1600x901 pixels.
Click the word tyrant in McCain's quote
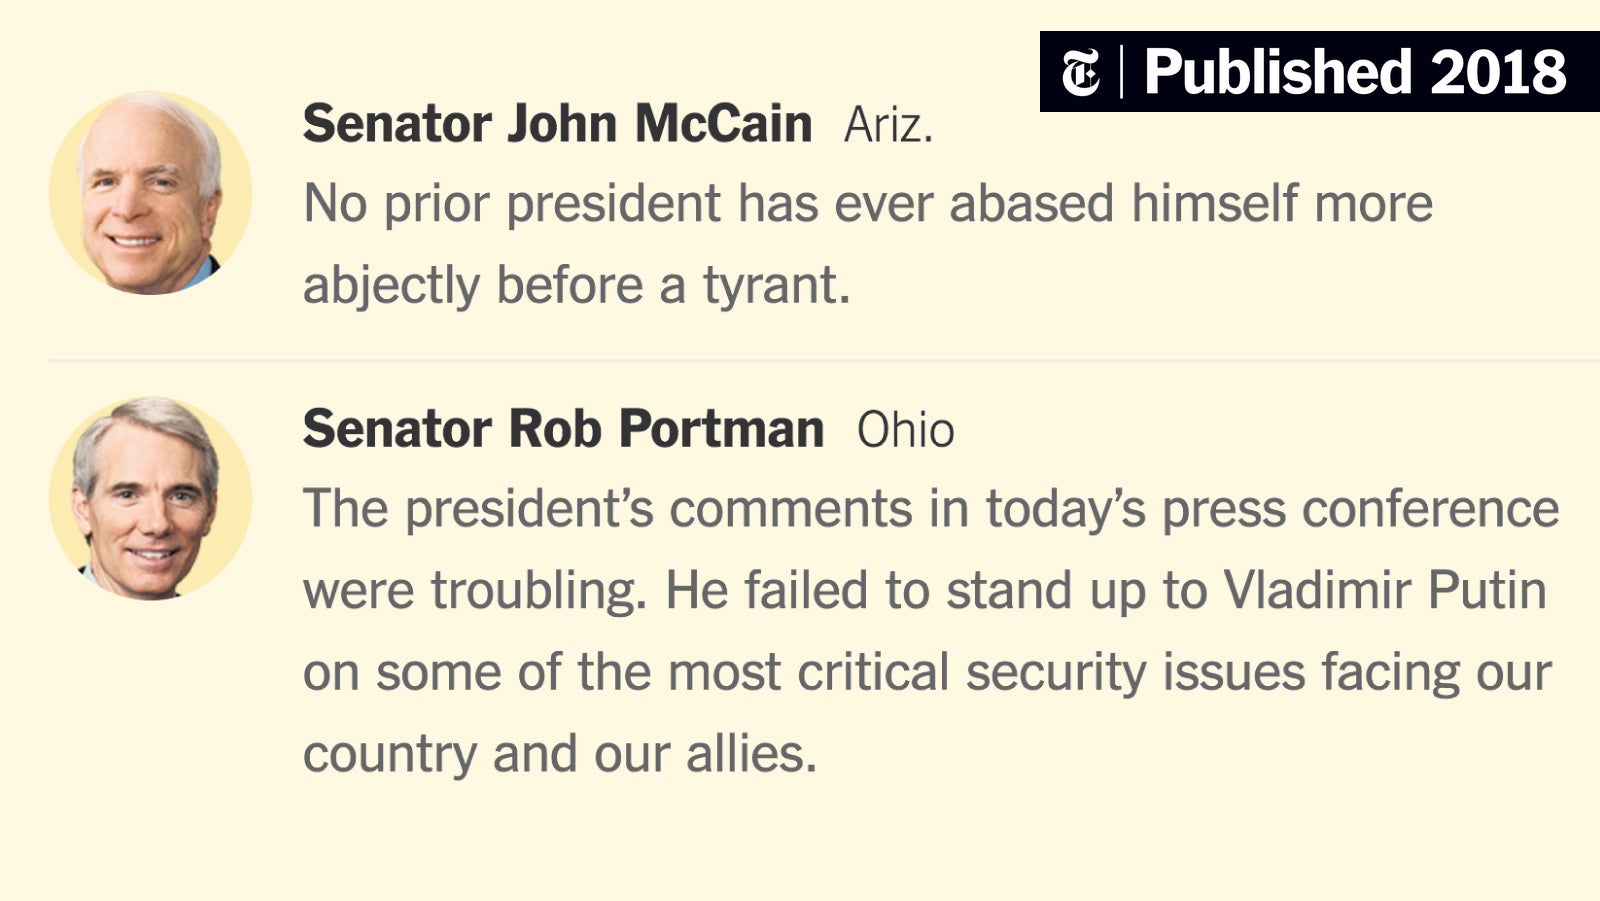[776, 287]
